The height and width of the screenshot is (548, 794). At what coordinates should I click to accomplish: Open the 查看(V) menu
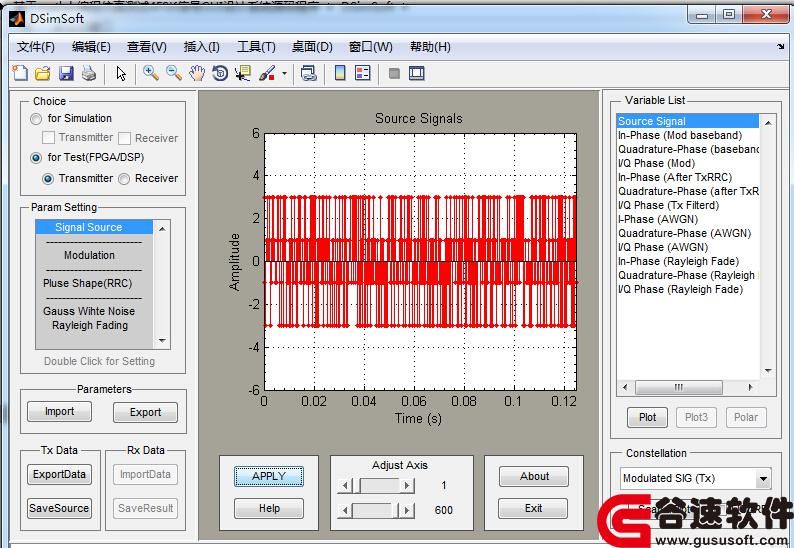(147, 47)
